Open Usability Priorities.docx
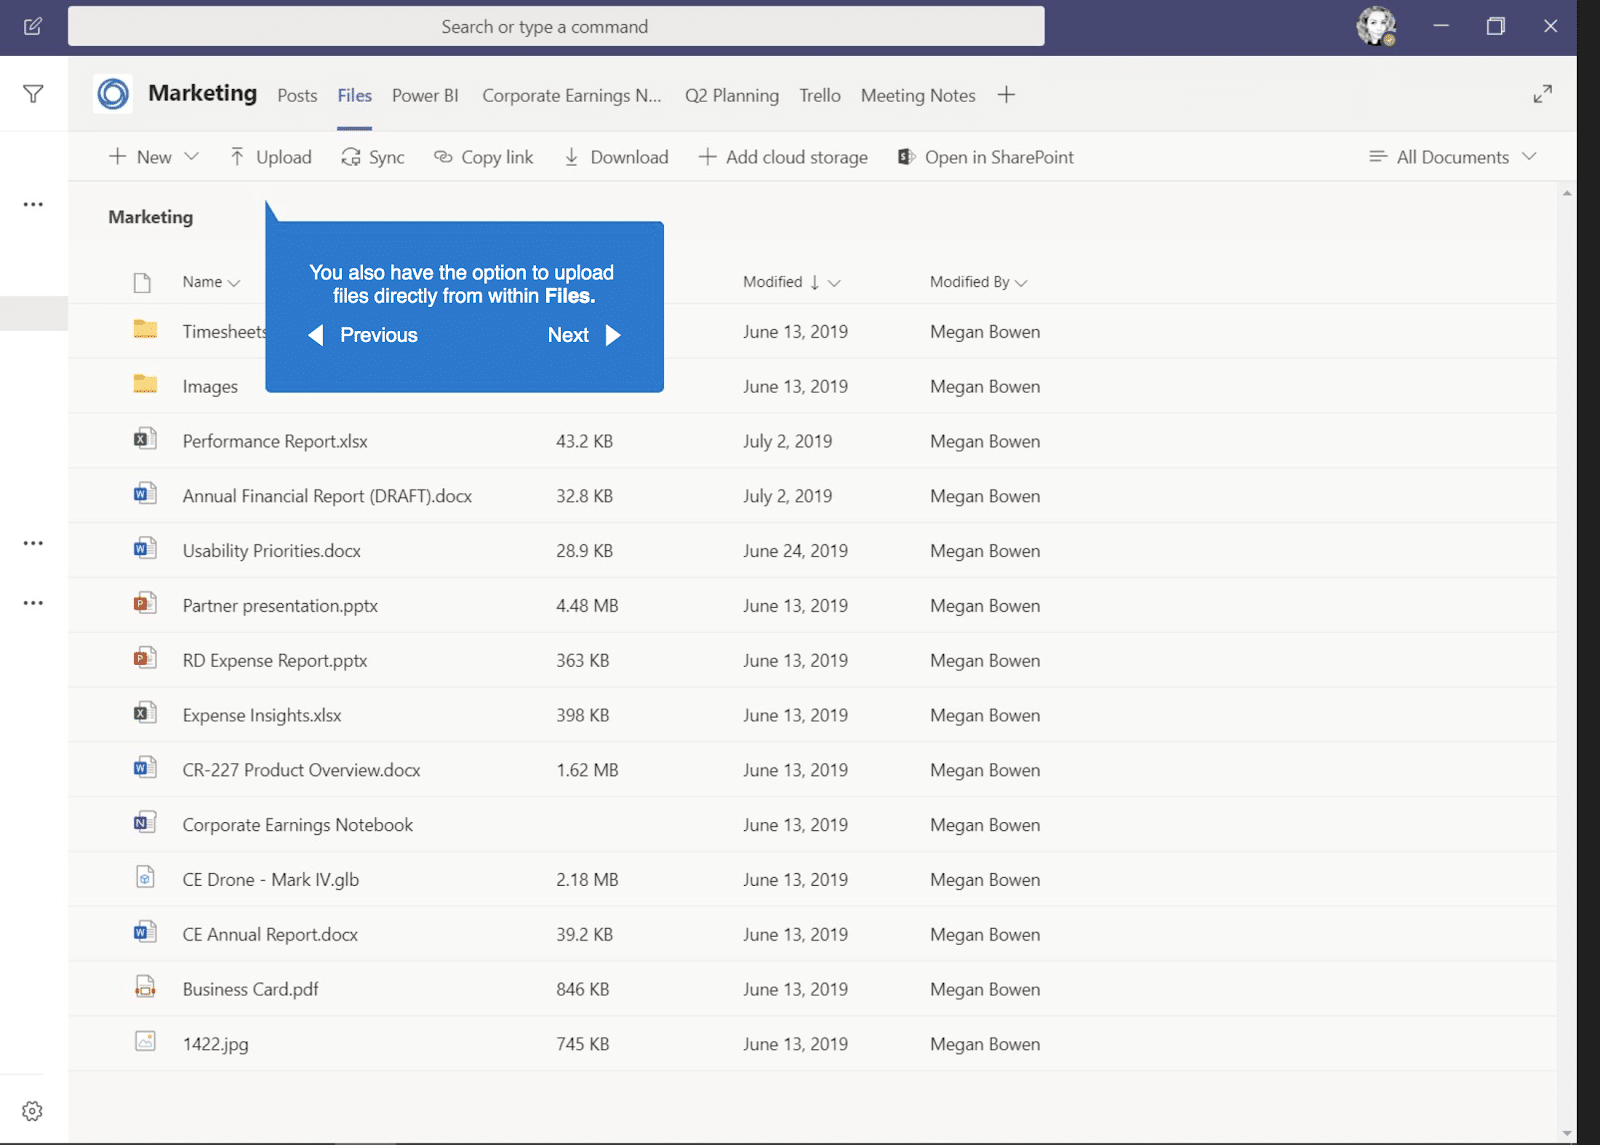 [272, 551]
